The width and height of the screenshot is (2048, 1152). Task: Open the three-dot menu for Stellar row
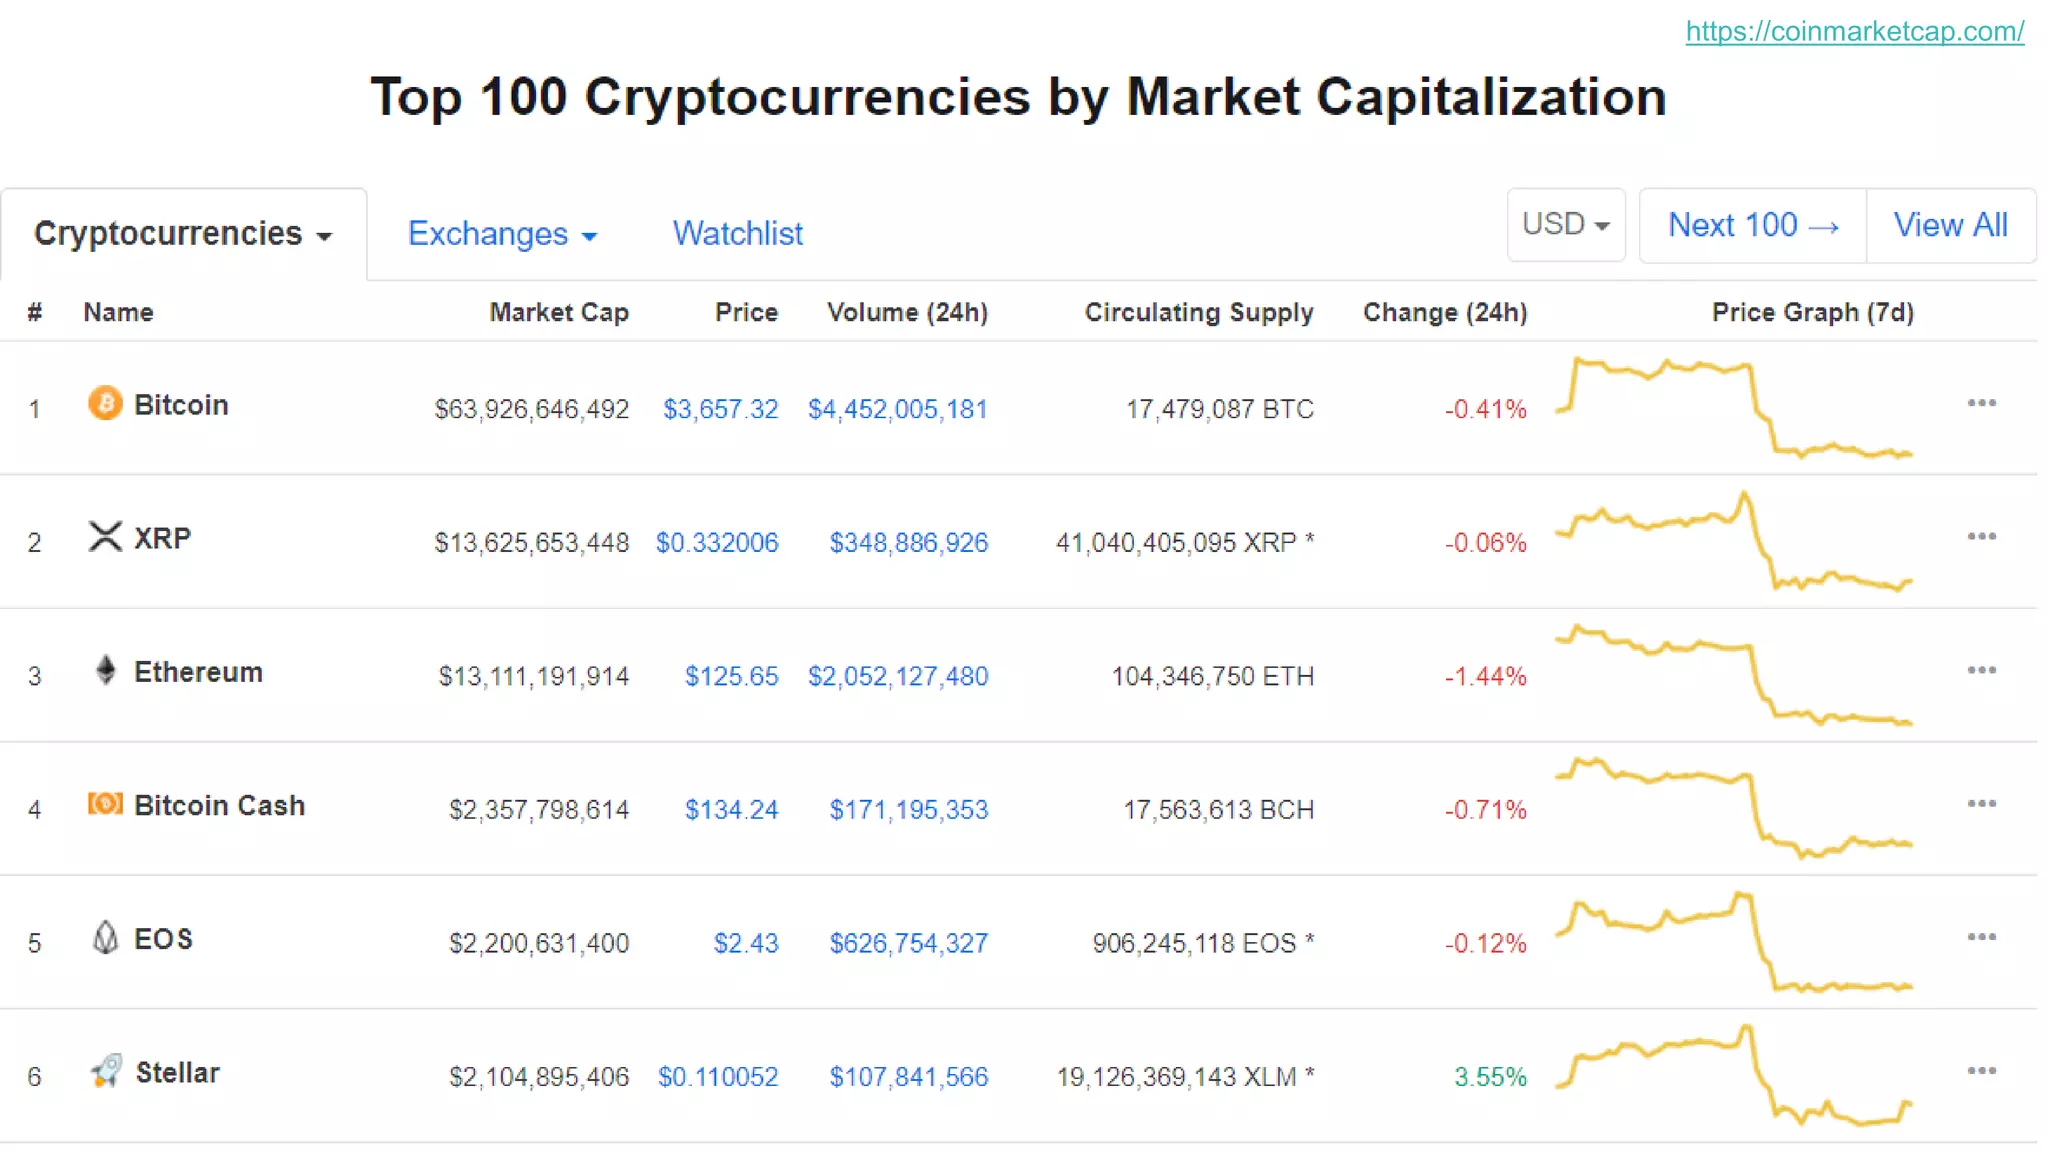coord(1981,1071)
